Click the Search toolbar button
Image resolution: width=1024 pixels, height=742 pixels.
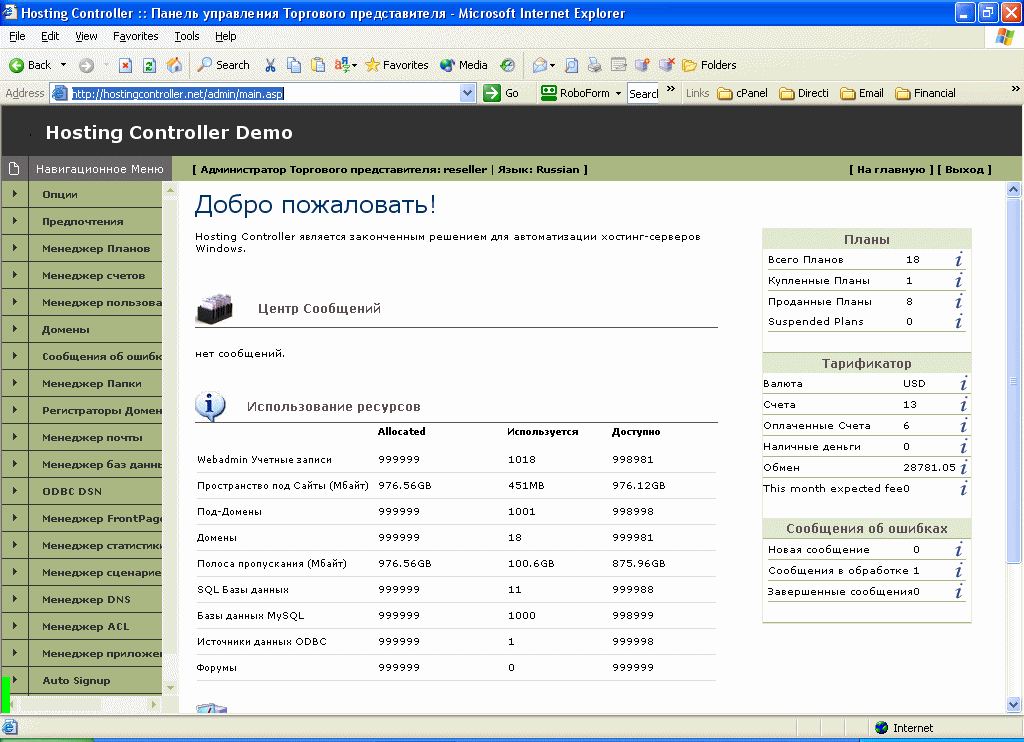click(223, 65)
